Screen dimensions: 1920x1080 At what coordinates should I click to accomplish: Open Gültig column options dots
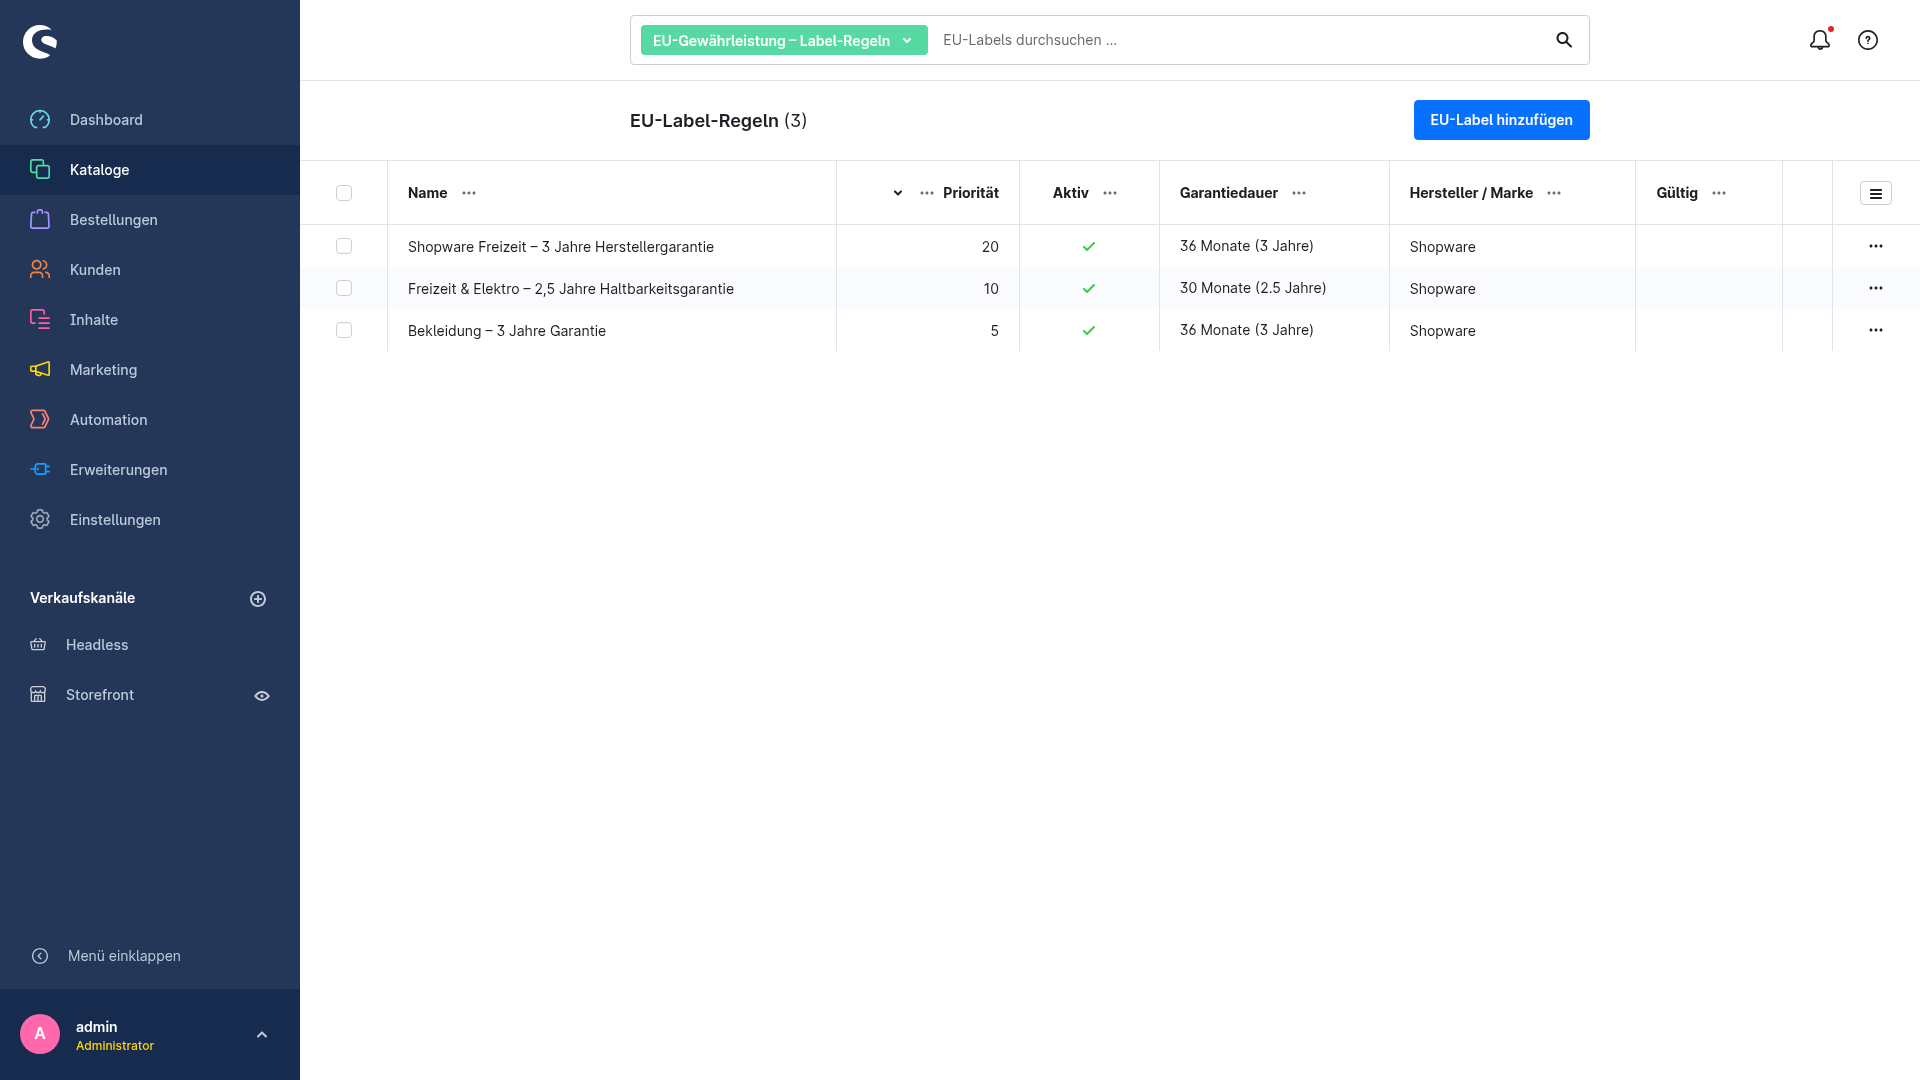pyautogui.click(x=1719, y=193)
